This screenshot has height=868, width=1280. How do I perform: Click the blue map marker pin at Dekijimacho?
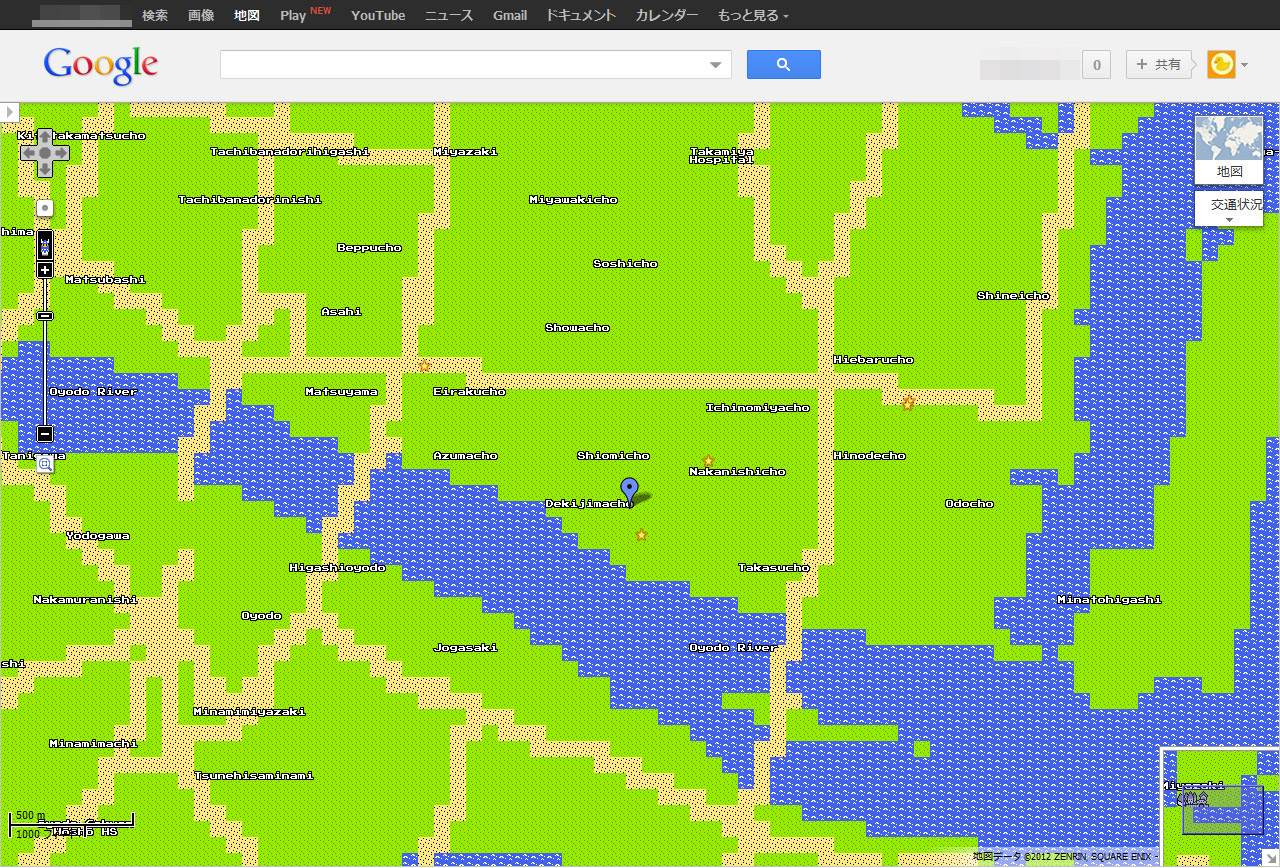(x=629, y=490)
